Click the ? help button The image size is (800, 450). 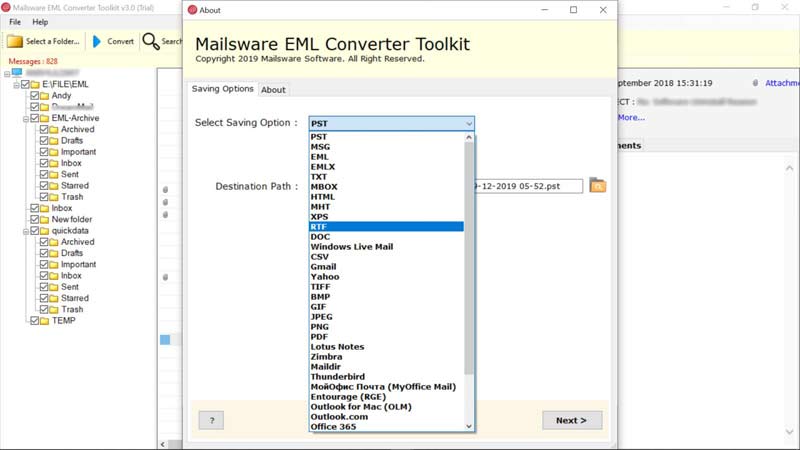[211, 420]
